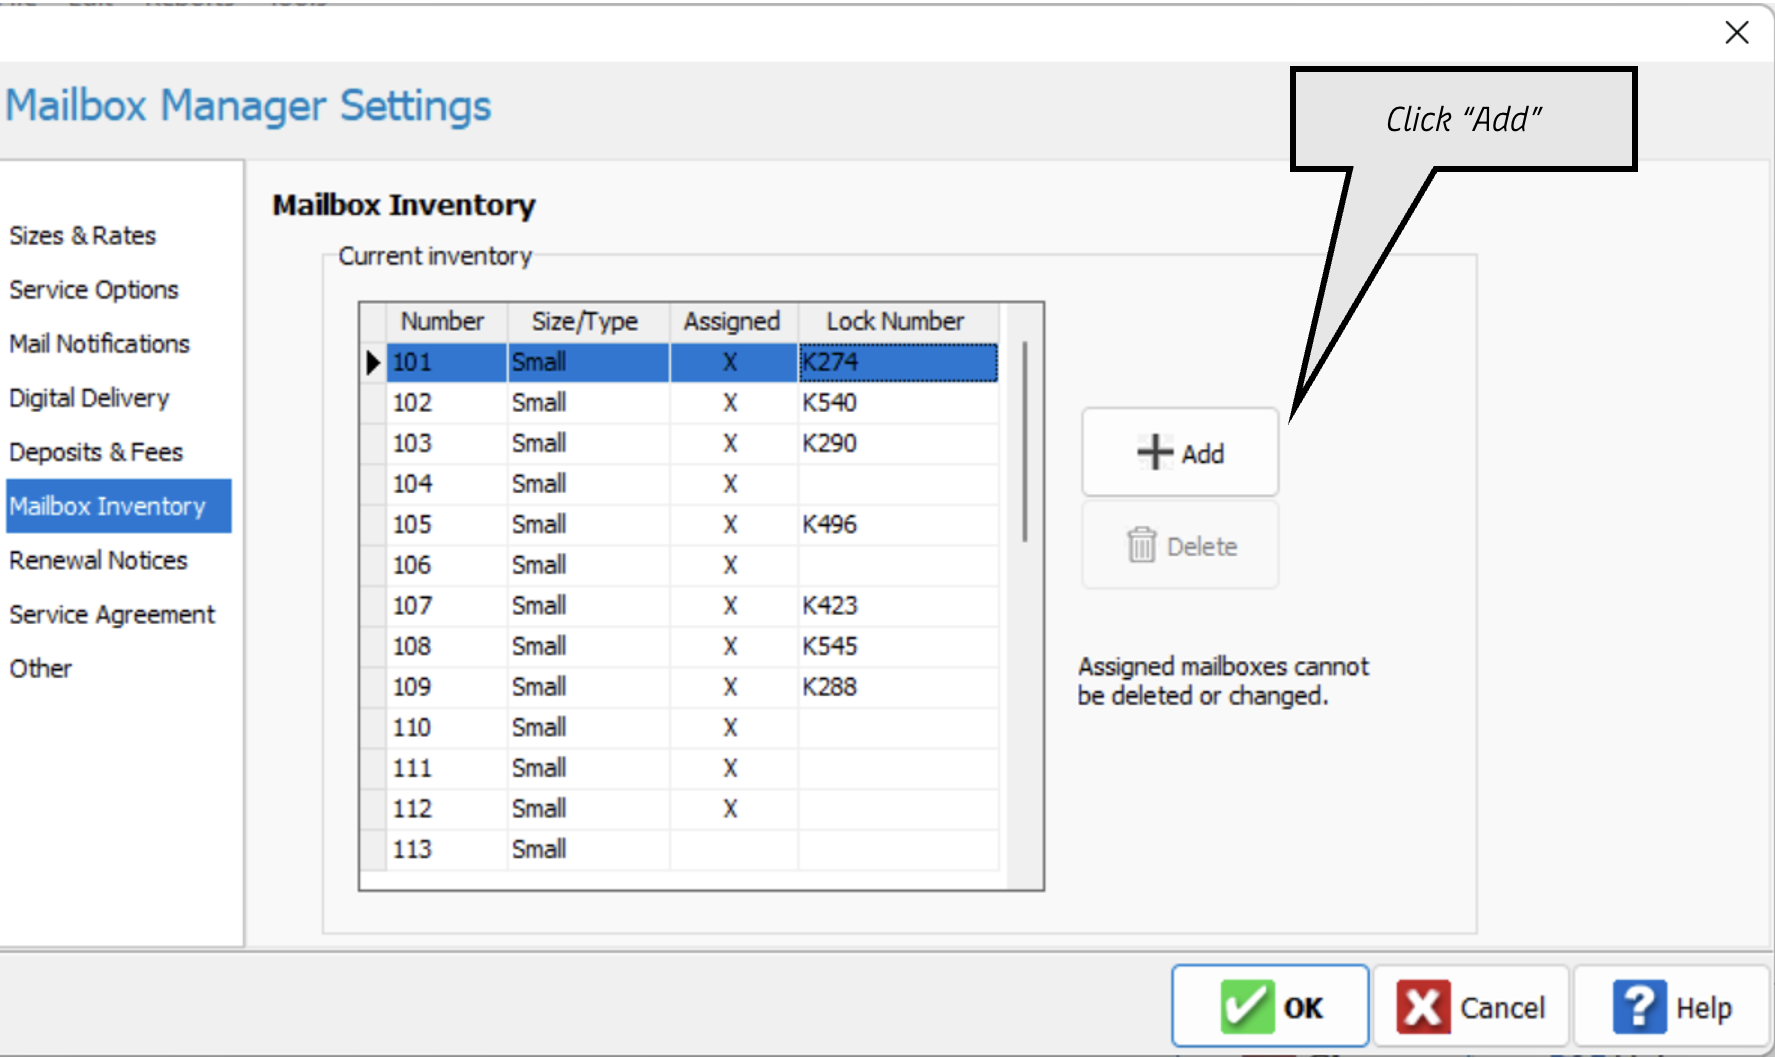Select mailbox number 106
The width and height of the screenshot is (1775, 1058).
446,565
